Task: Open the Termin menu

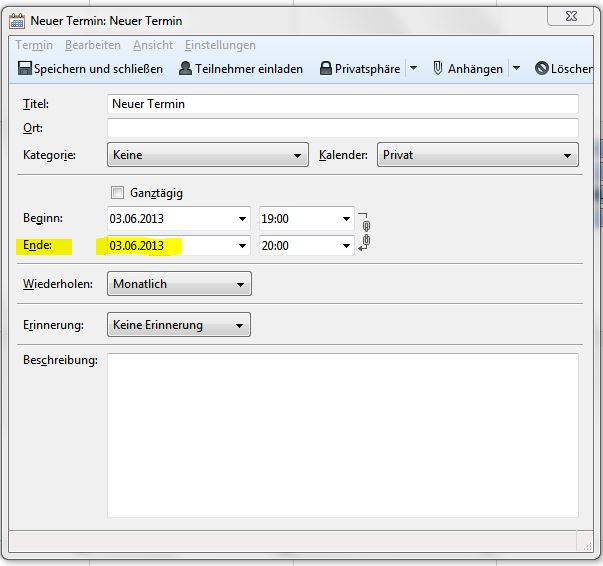Action: click(34, 45)
